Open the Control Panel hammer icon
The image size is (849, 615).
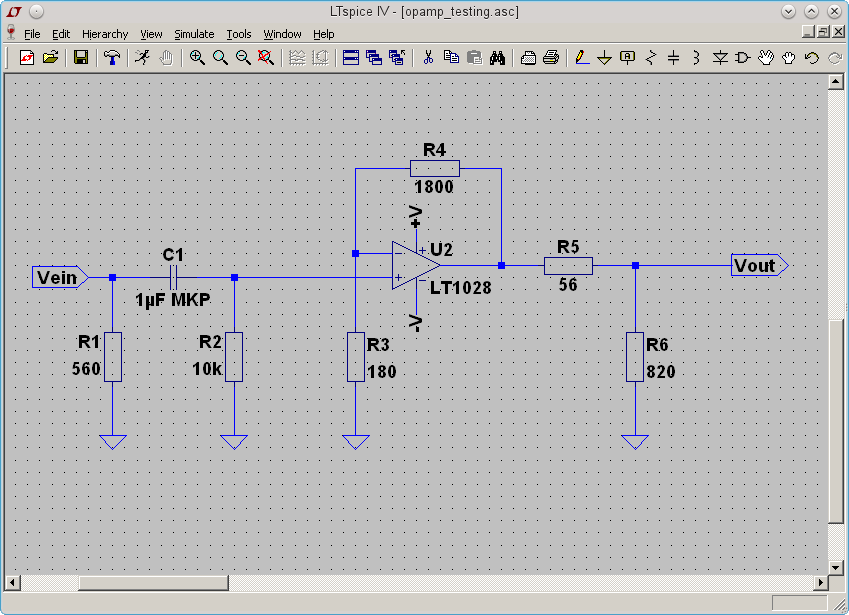[x=112, y=57]
